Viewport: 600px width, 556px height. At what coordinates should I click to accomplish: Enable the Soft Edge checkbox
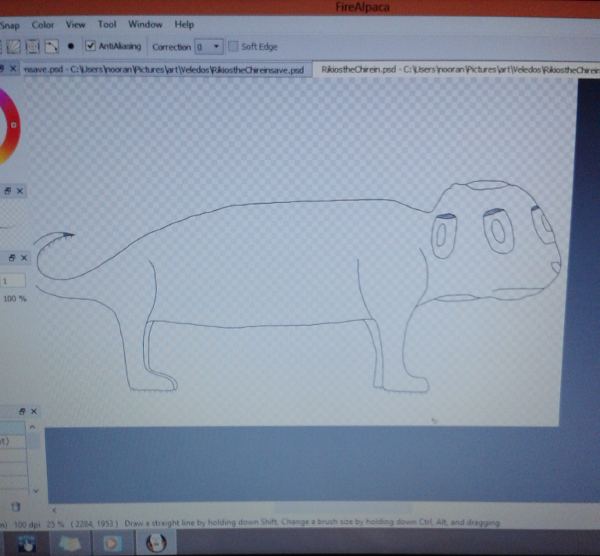[x=233, y=46]
